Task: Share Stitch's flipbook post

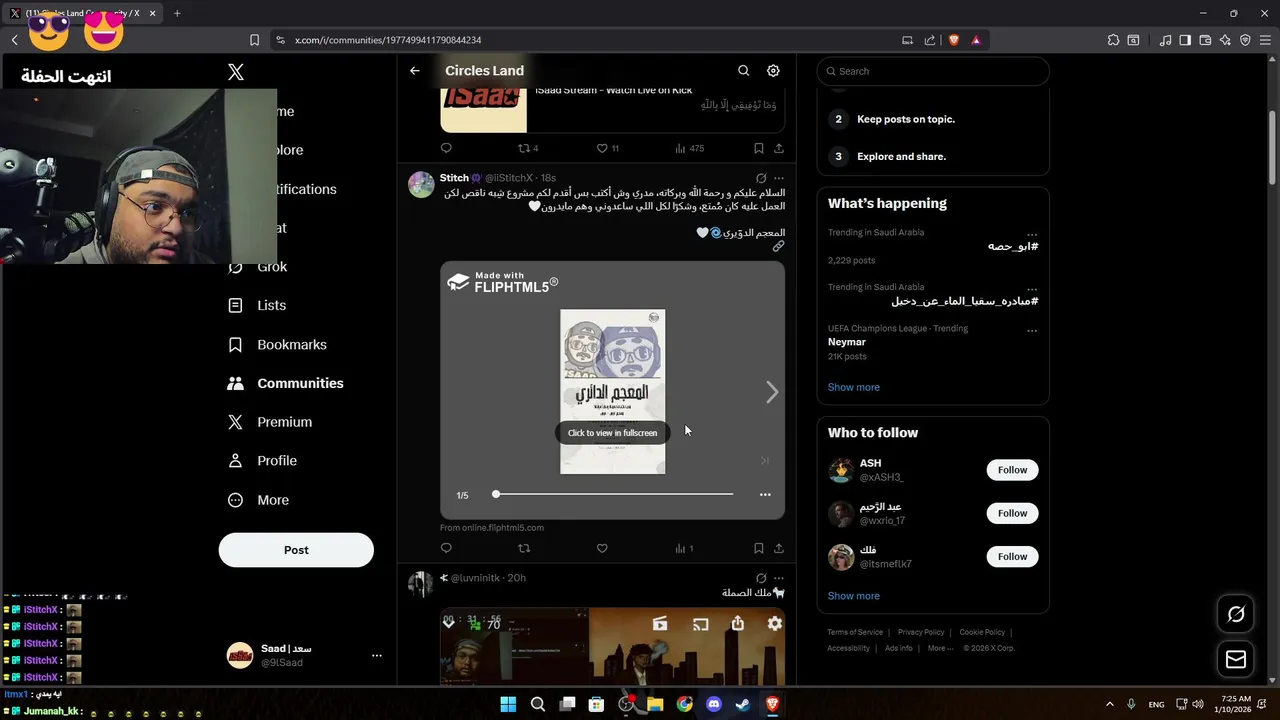Action: [779, 548]
